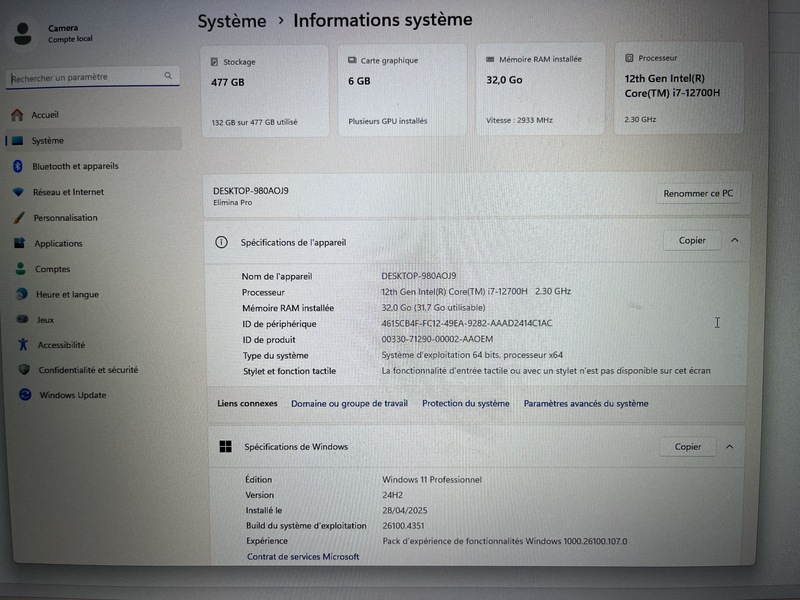Focus the Rechercher un paramètre field

(x=92, y=77)
